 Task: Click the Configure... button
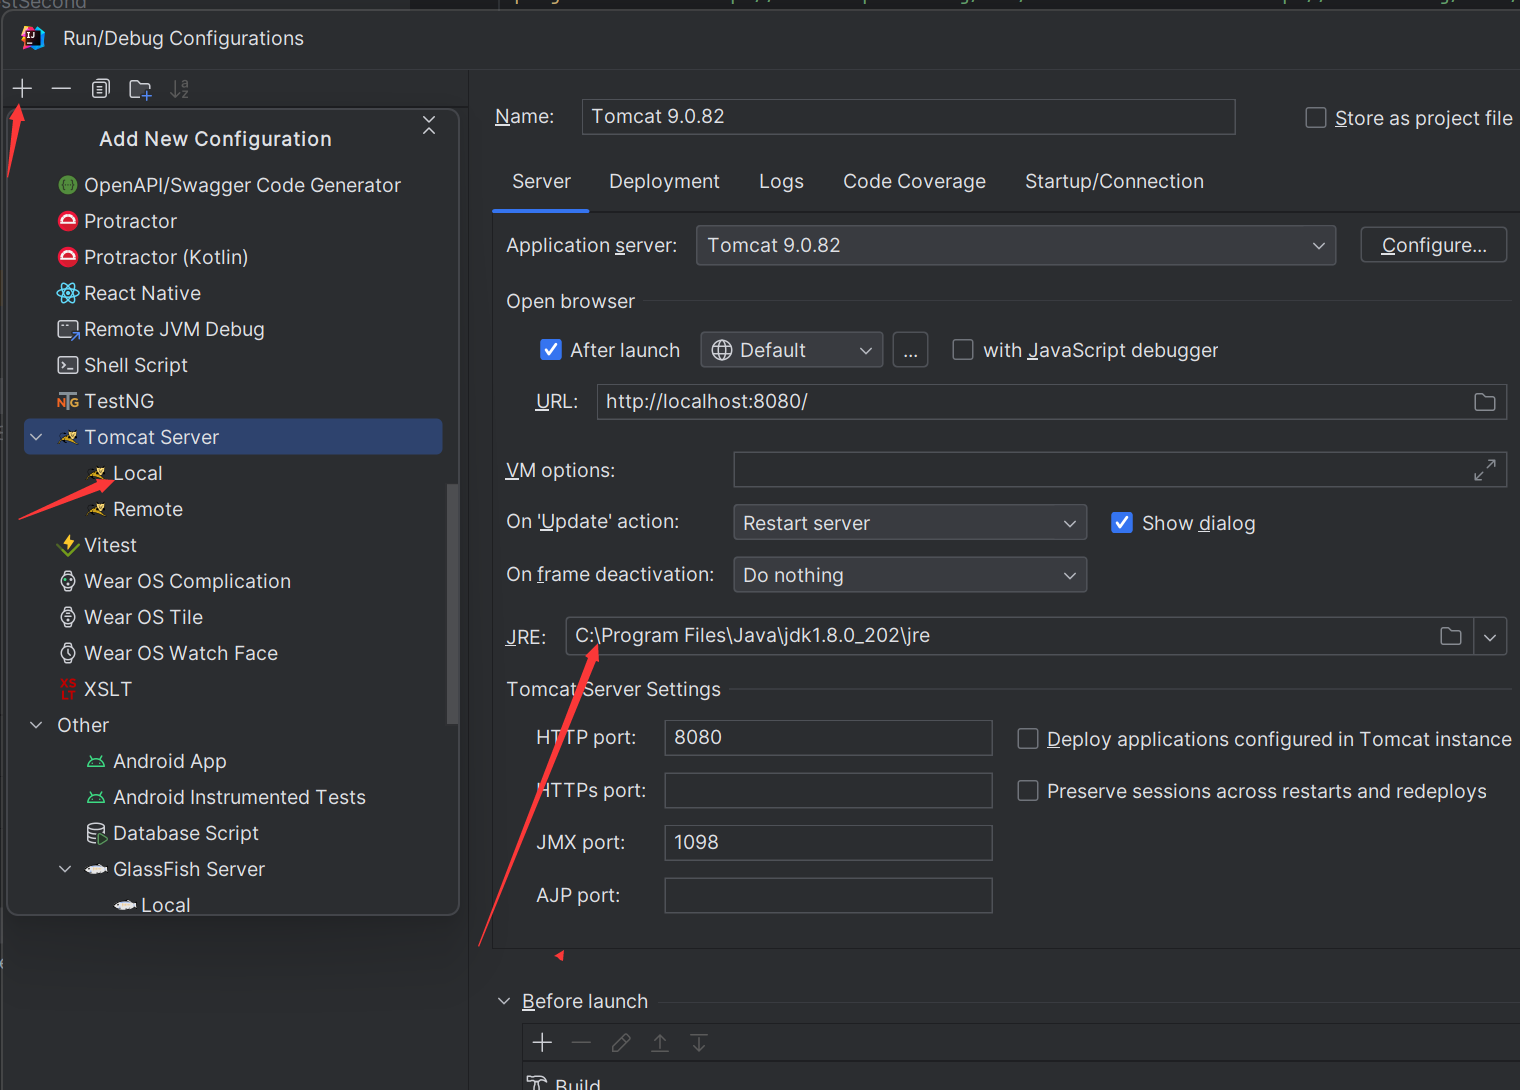(1433, 245)
